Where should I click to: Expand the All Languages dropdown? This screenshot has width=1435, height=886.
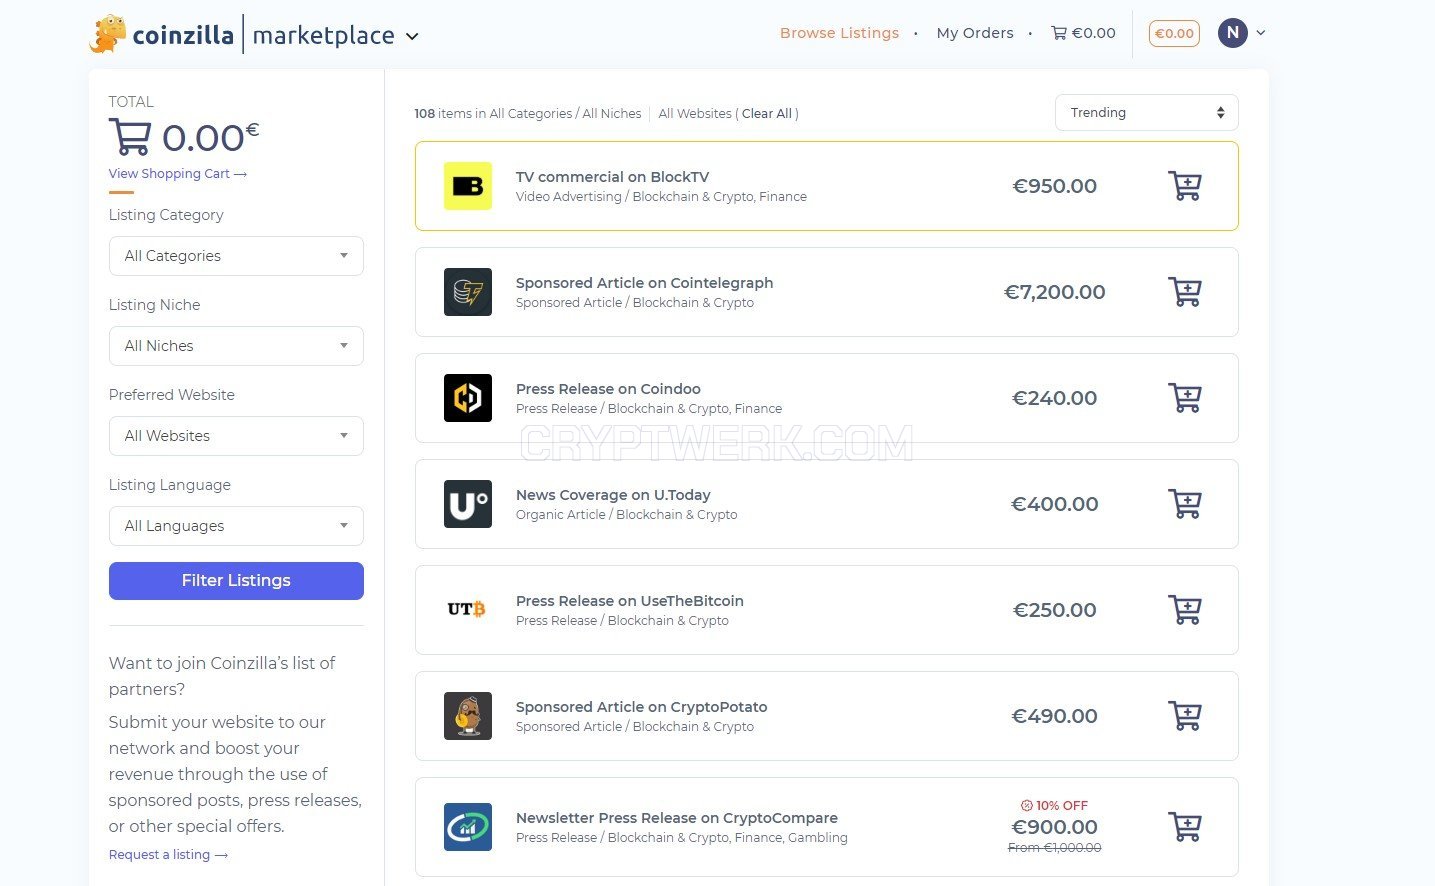click(x=236, y=526)
